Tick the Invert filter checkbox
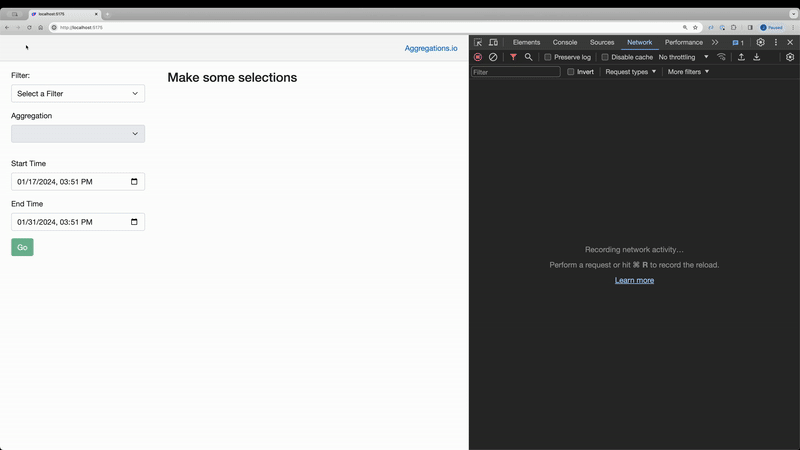 570,72
